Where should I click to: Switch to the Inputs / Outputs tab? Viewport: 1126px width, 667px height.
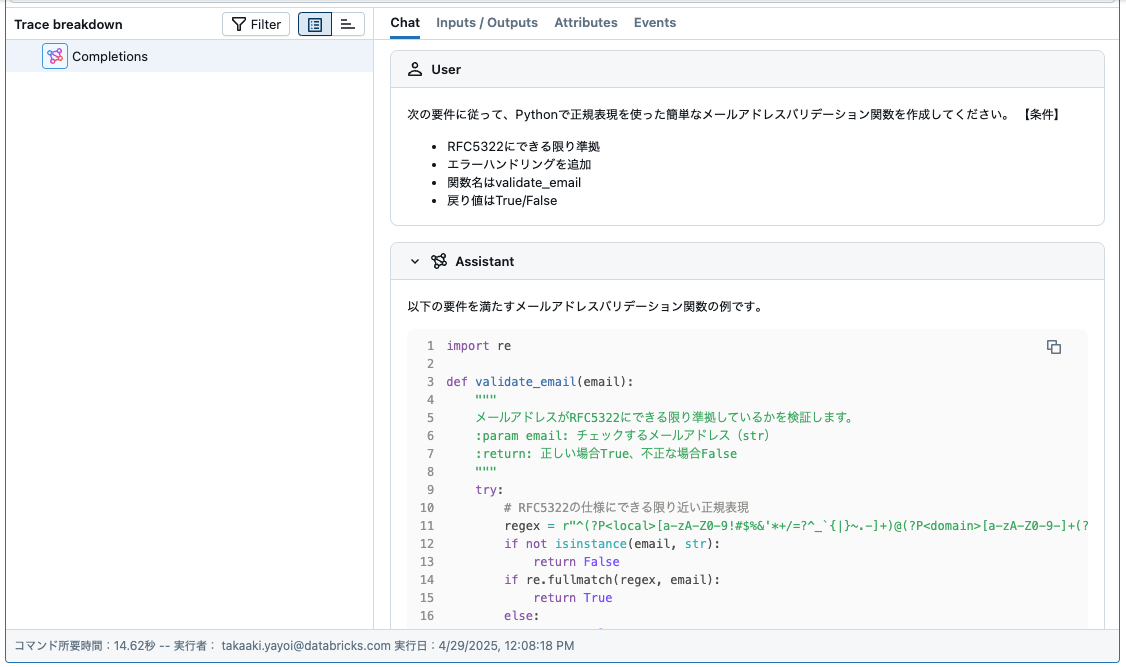pyautogui.click(x=487, y=22)
